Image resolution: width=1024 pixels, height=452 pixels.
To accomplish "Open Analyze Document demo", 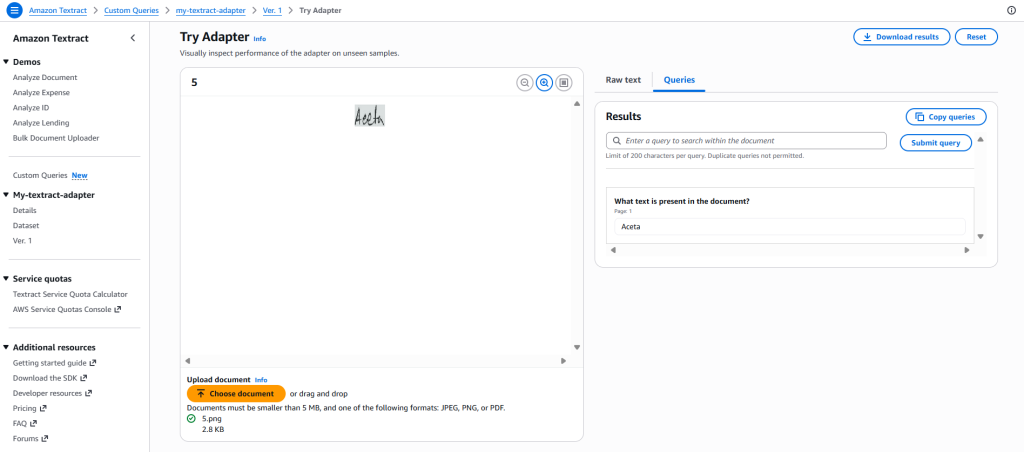I will coord(45,78).
